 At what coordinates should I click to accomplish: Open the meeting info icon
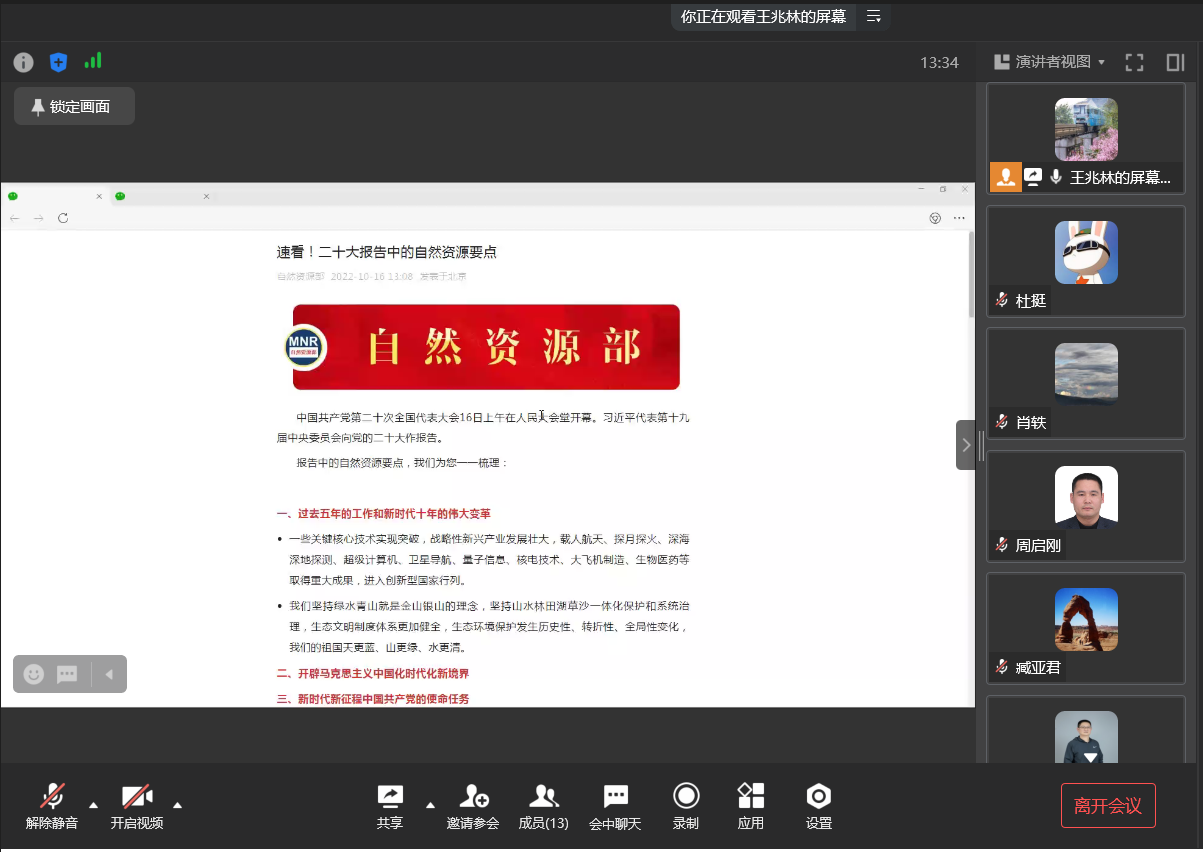(x=23, y=62)
